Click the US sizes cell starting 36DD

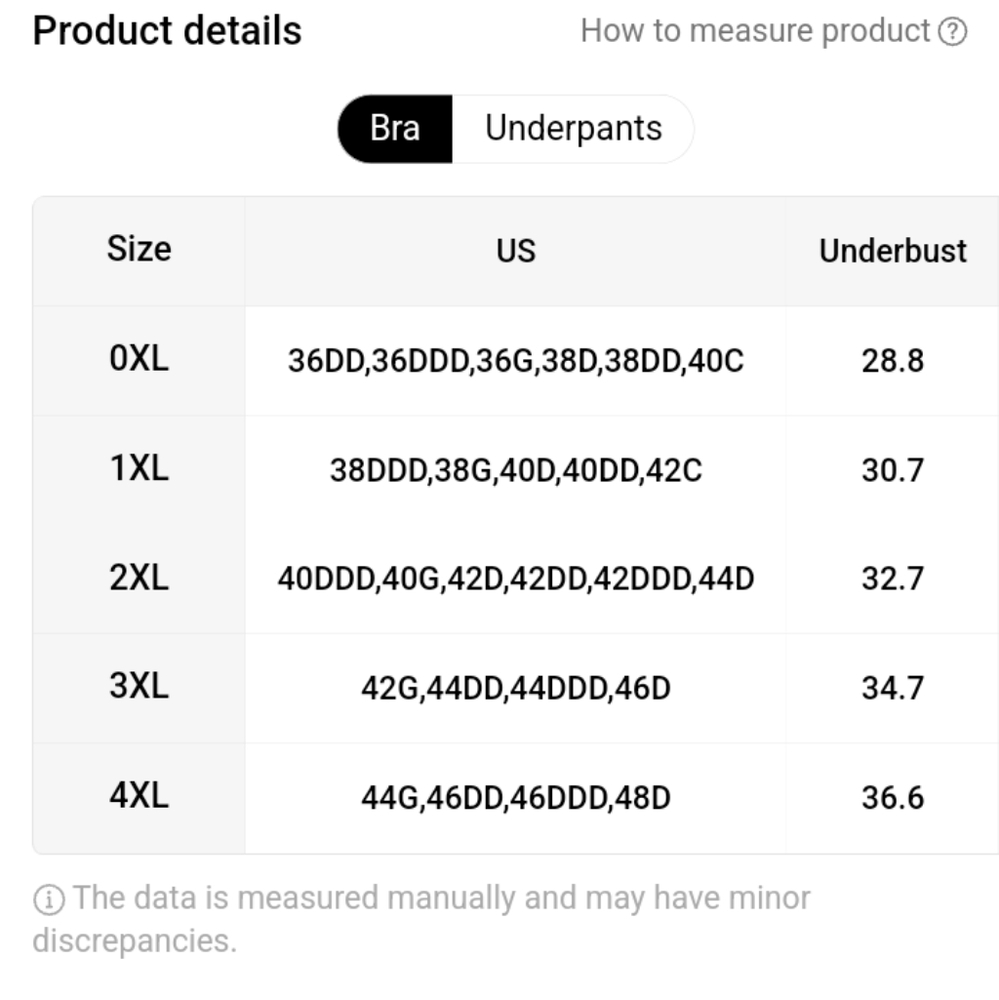515,360
